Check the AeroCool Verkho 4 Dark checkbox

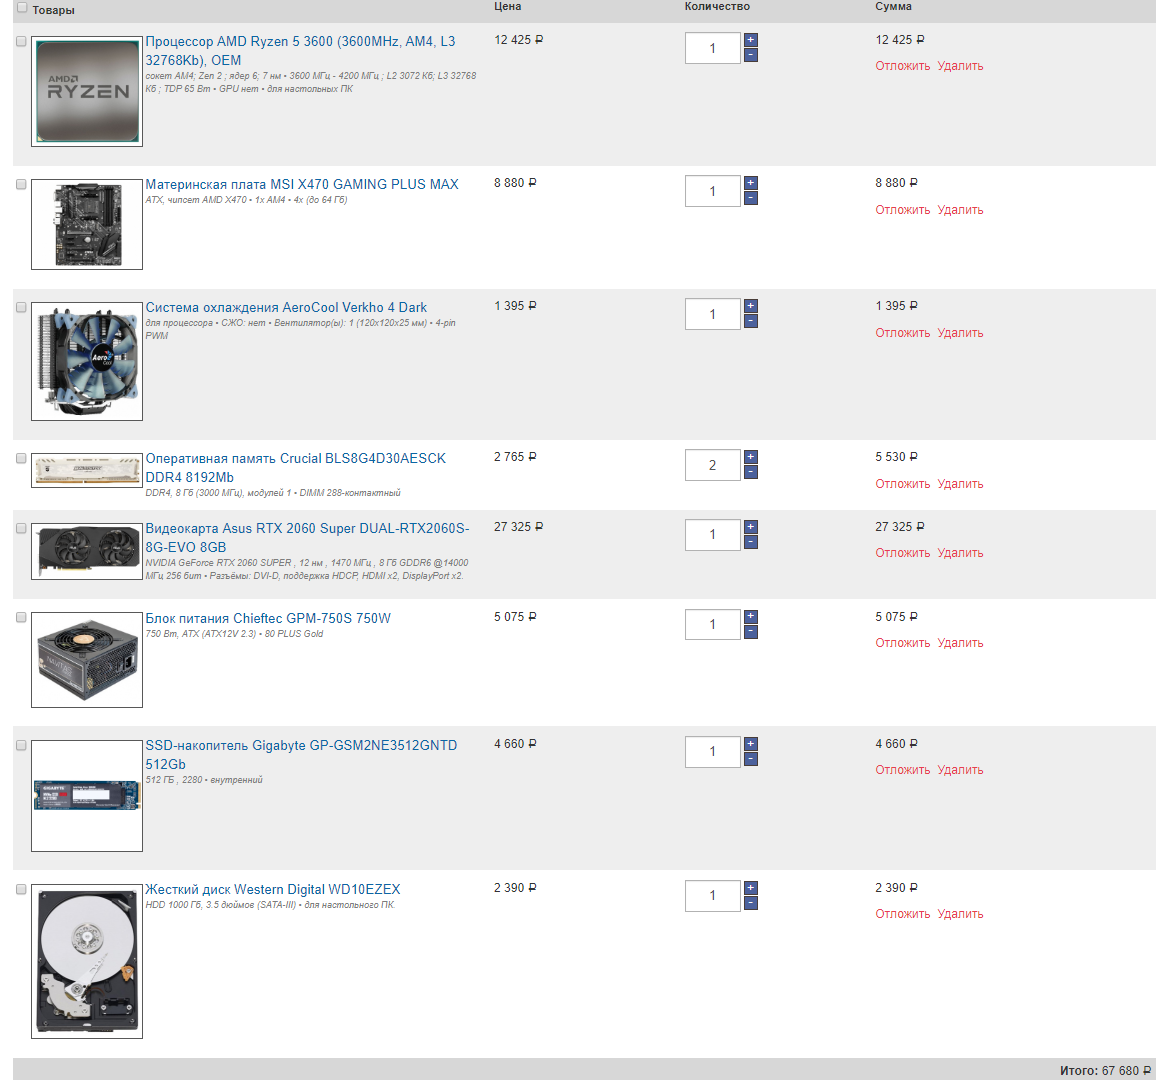tap(22, 308)
